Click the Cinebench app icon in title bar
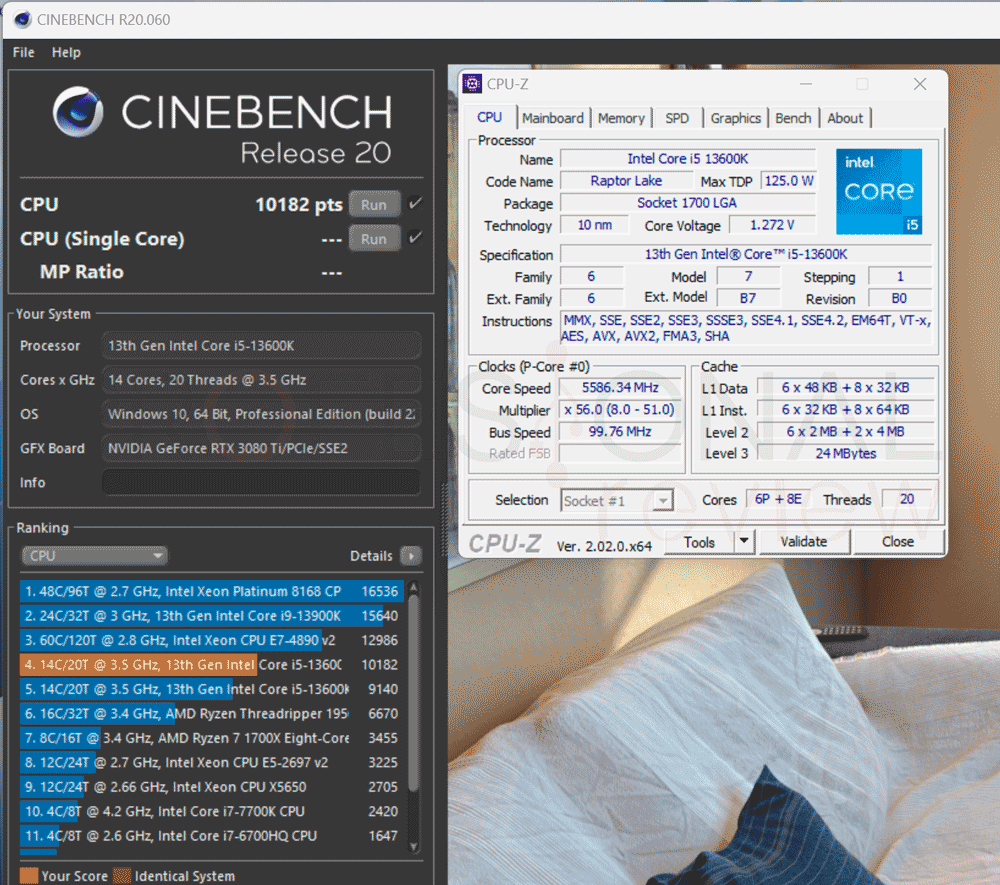Screen dimensions: 1000x885 pyautogui.click(x=22, y=20)
